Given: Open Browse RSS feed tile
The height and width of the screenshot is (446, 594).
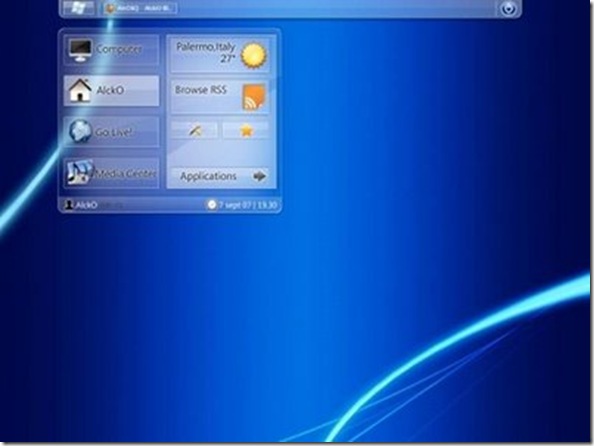Looking at the screenshot, I should click(220, 97).
